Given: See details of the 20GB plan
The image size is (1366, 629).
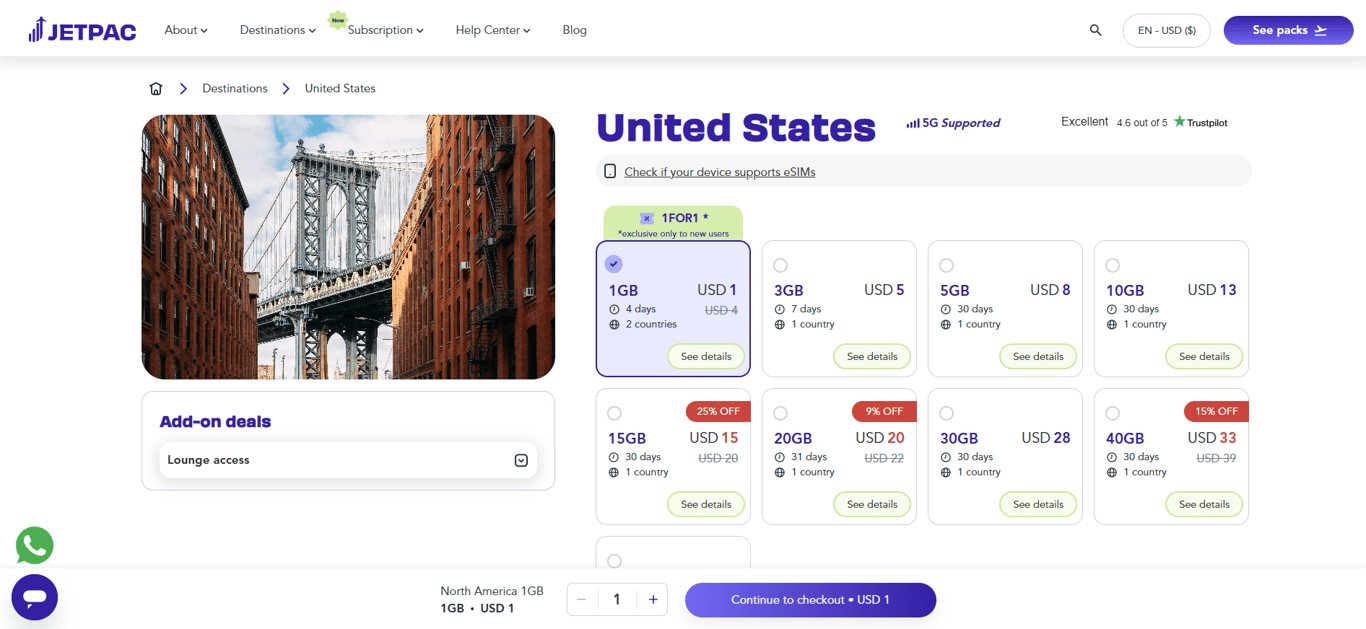Looking at the screenshot, I should coord(872,504).
